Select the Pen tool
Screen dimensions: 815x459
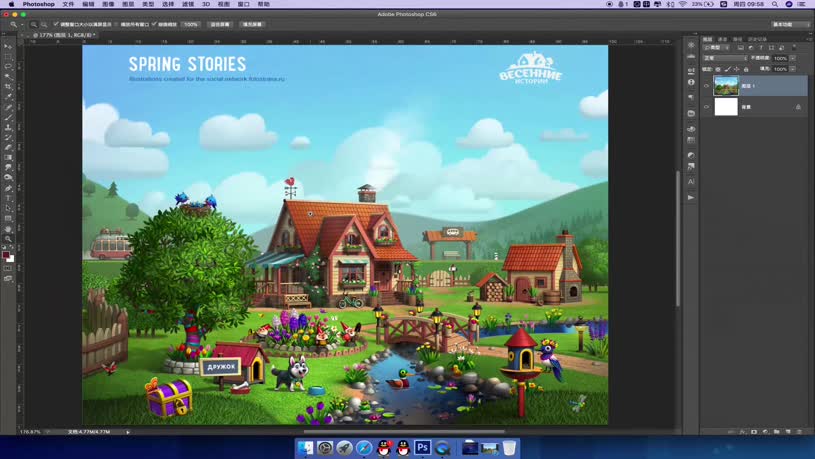click(x=8, y=188)
